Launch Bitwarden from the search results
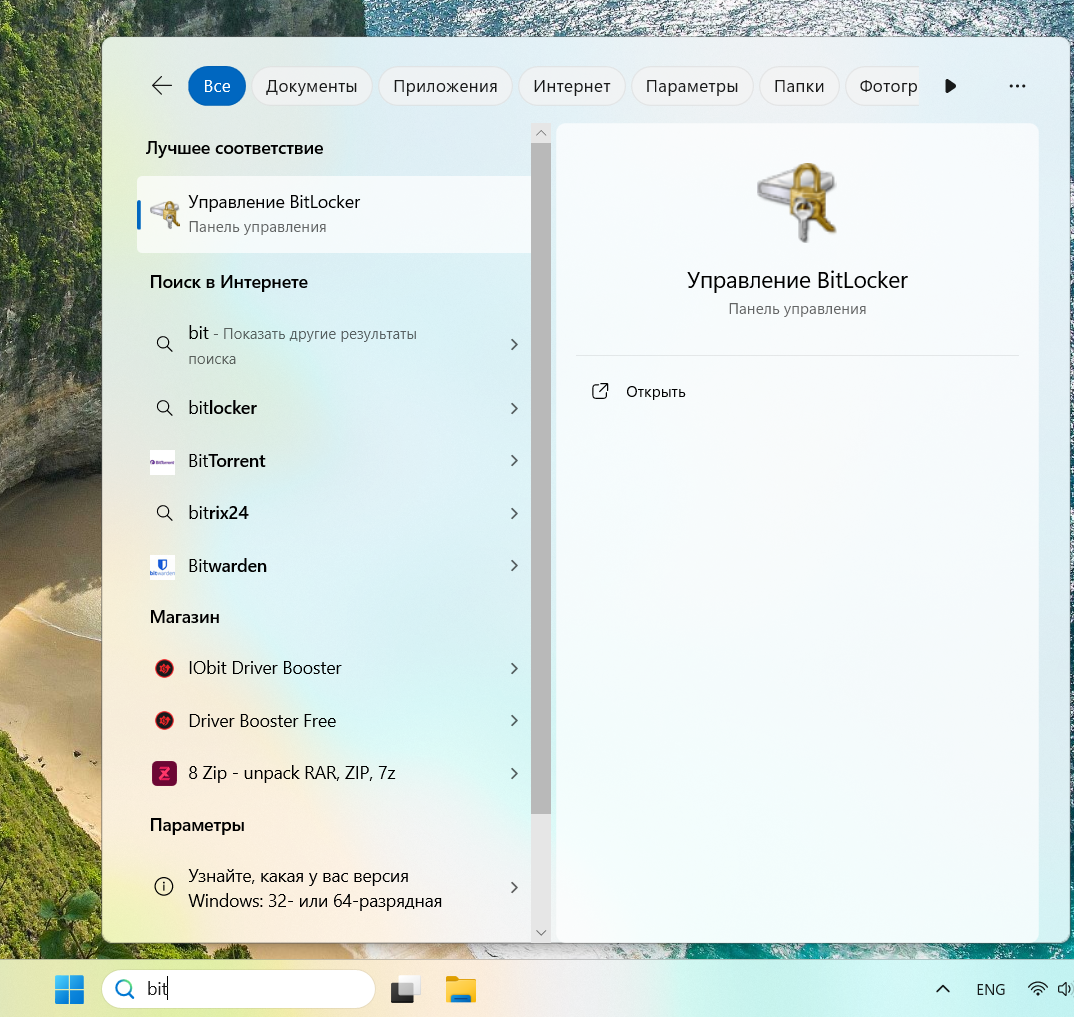Image resolution: width=1074 pixels, height=1017 pixels. (227, 566)
